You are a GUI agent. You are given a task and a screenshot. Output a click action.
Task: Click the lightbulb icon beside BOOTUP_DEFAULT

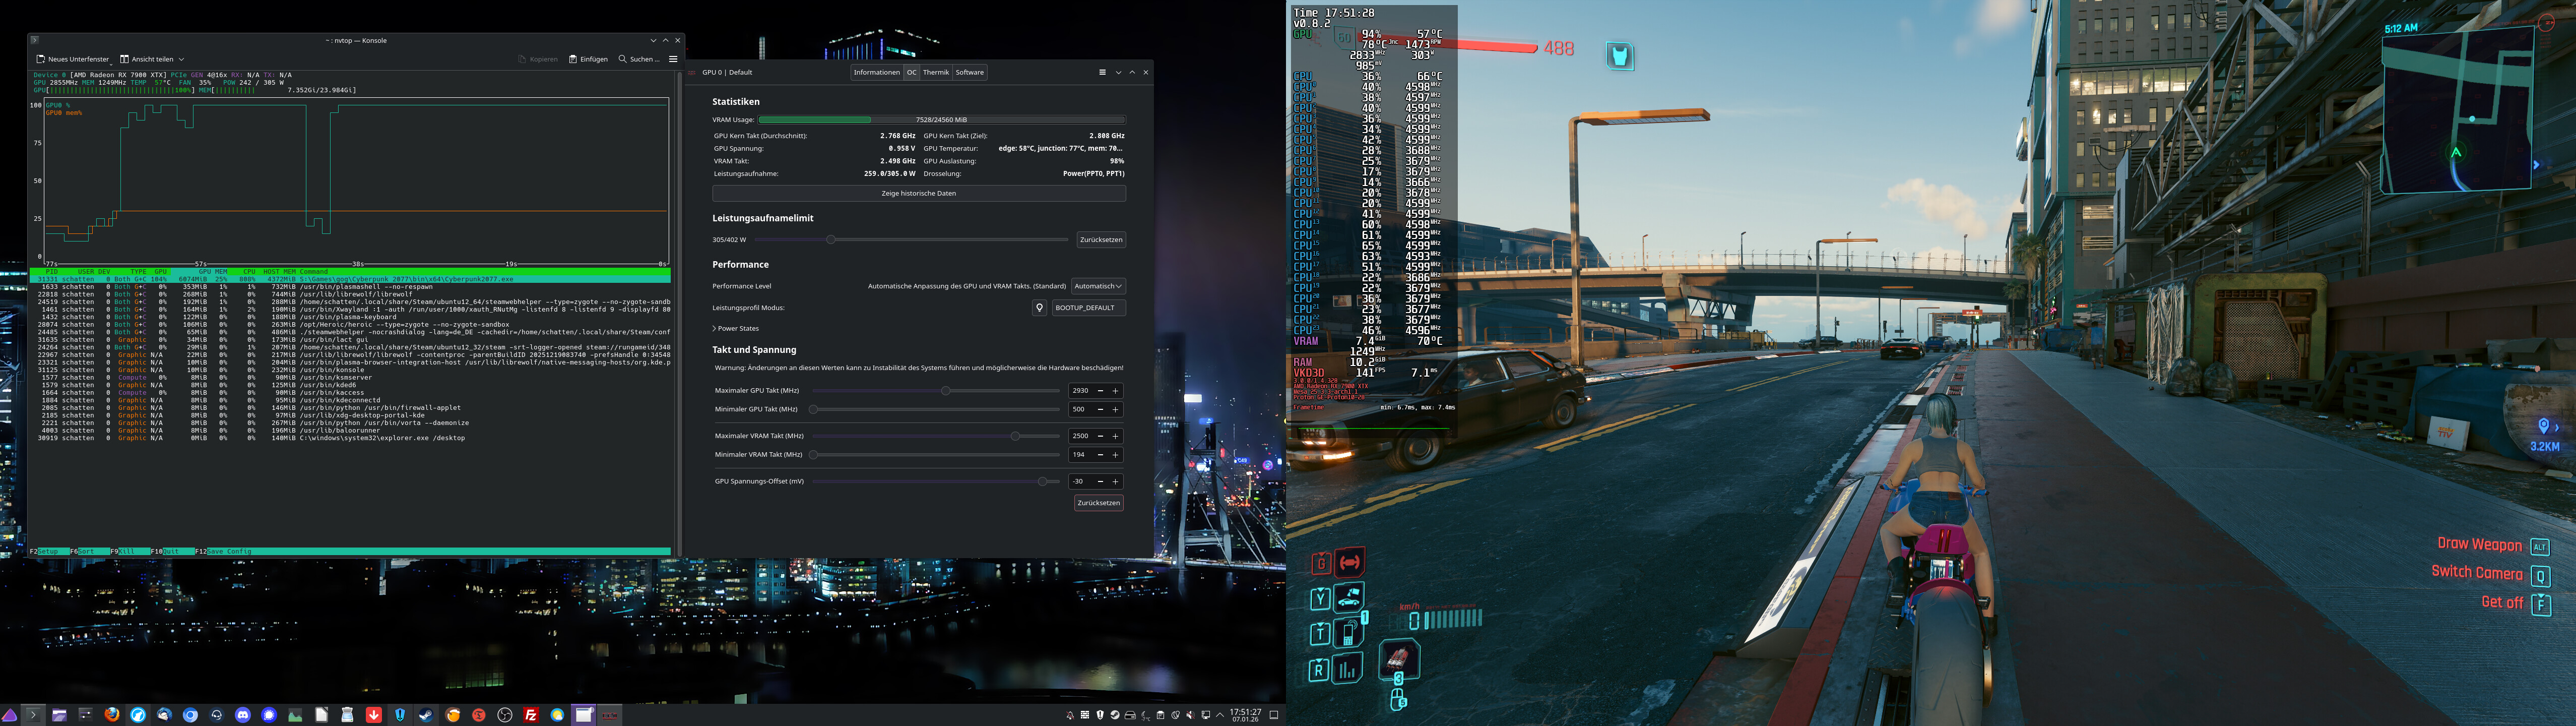pyautogui.click(x=1039, y=308)
